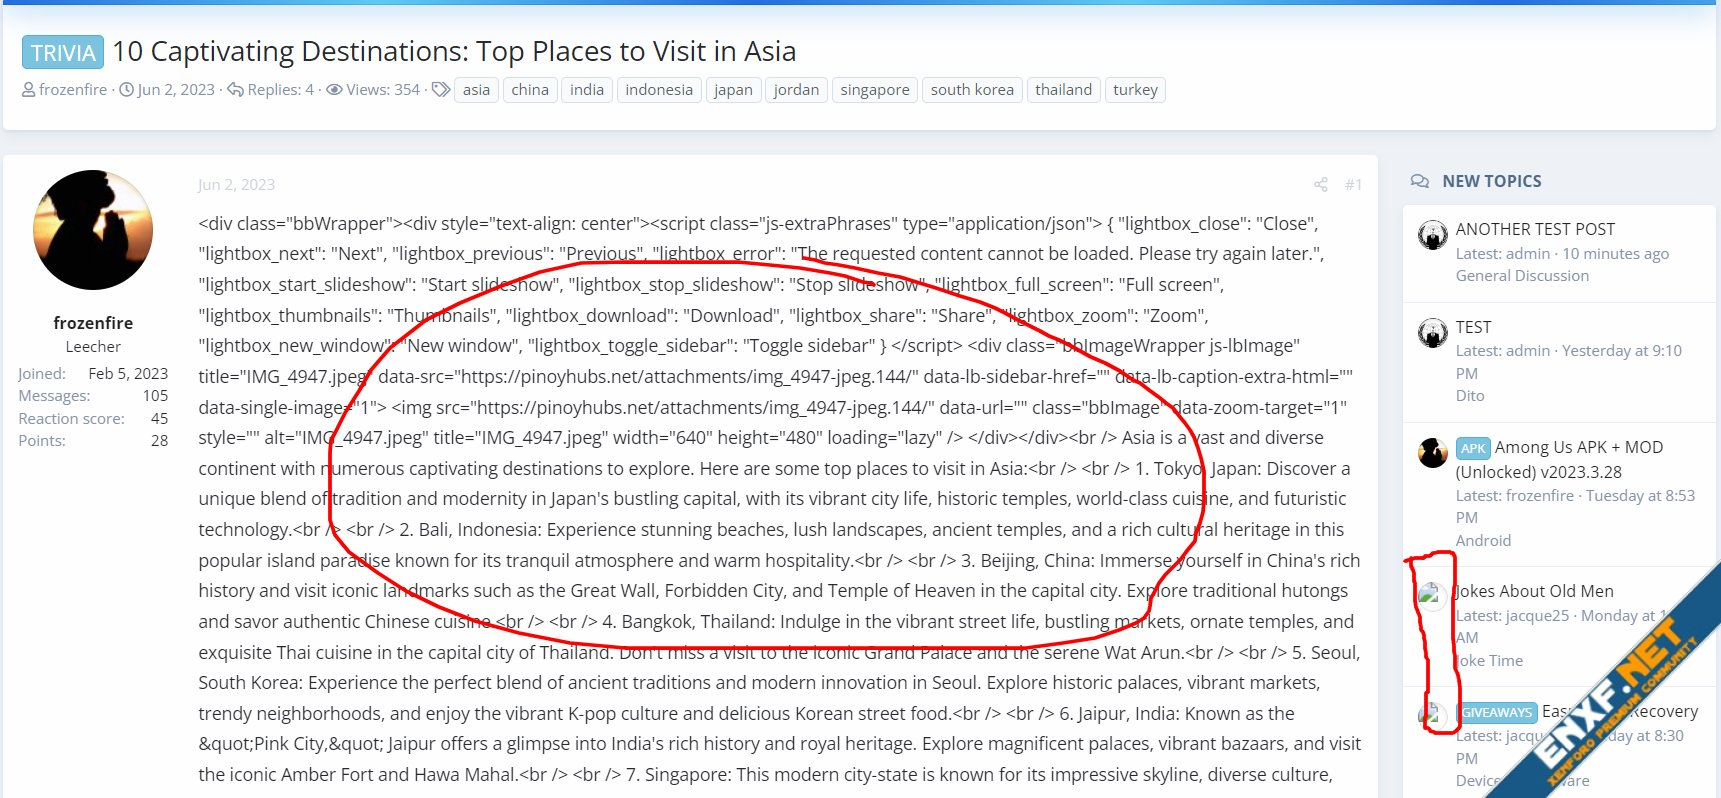
Task: Click the avatar beside Jokes About Old Men
Action: [1432, 597]
